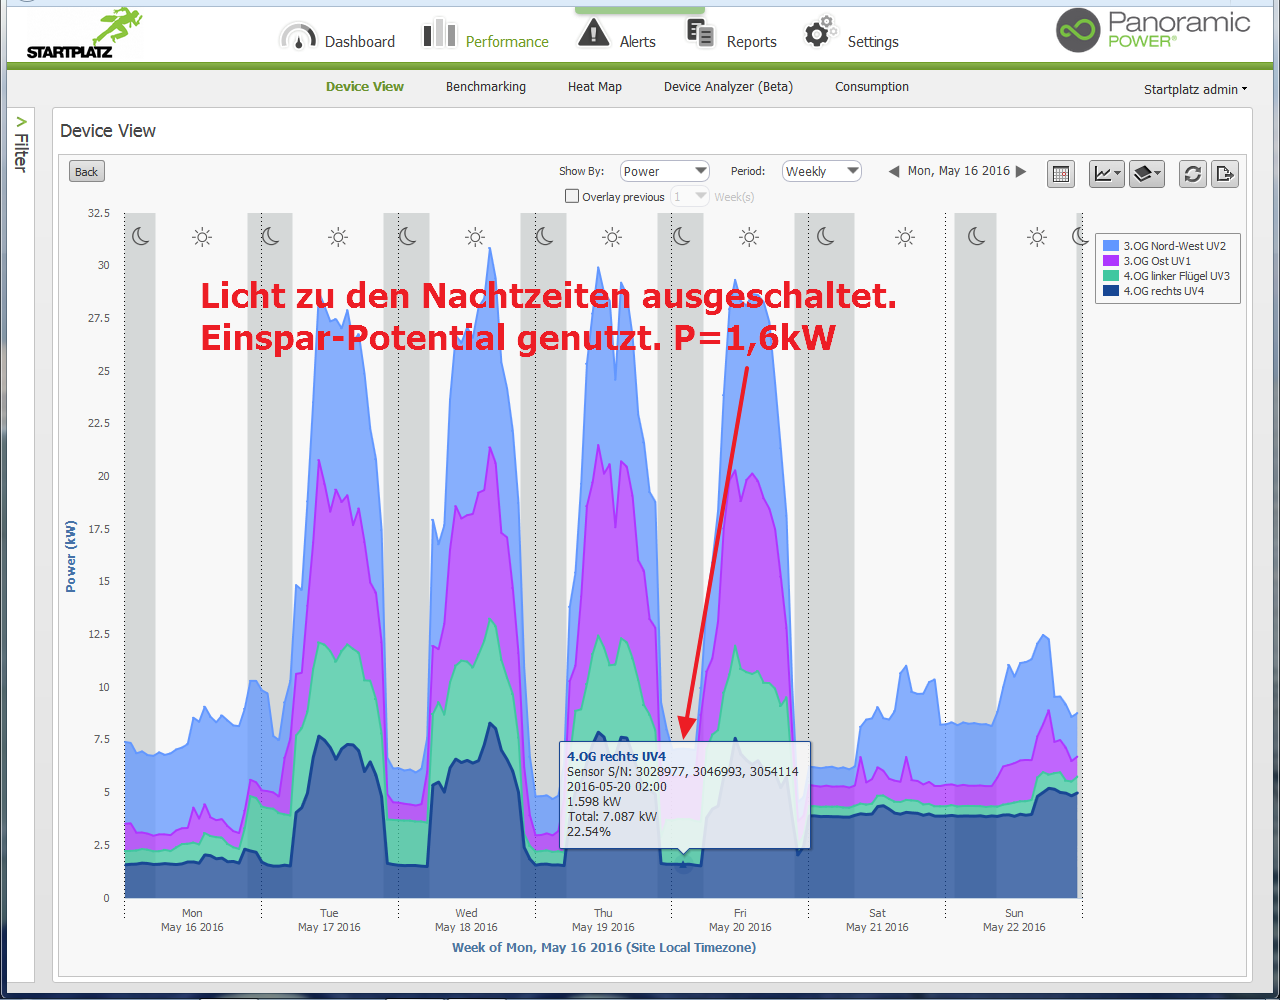The image size is (1280, 1000).
Task: Open the Show By Power dropdown
Action: click(664, 171)
